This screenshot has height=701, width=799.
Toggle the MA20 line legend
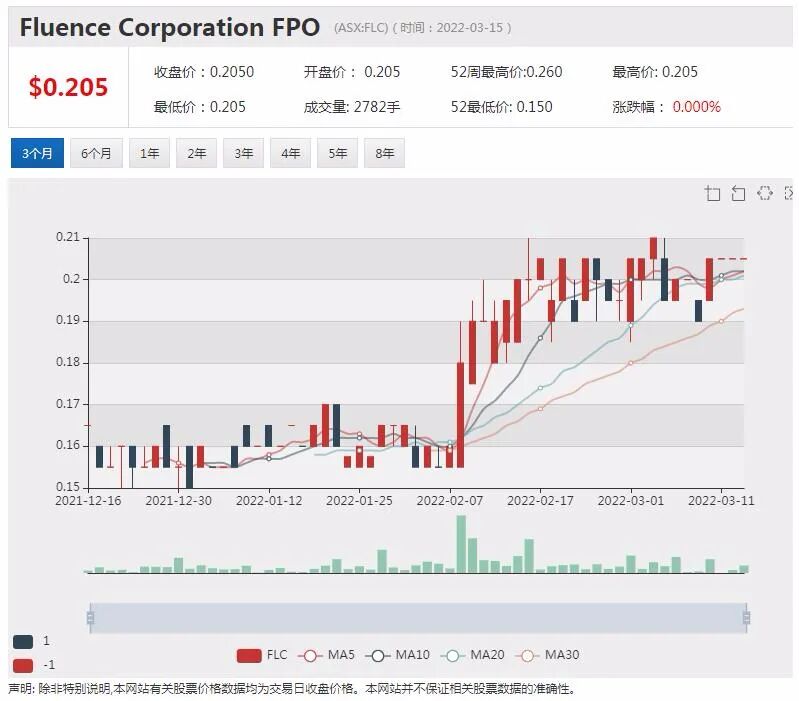coord(472,655)
